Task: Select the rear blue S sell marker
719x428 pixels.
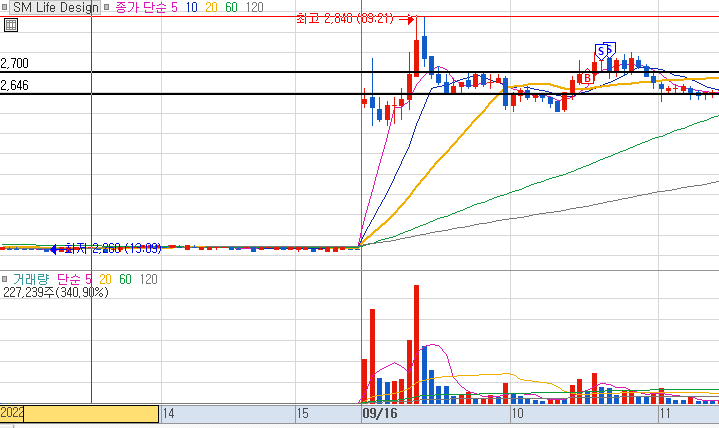Action: point(611,49)
